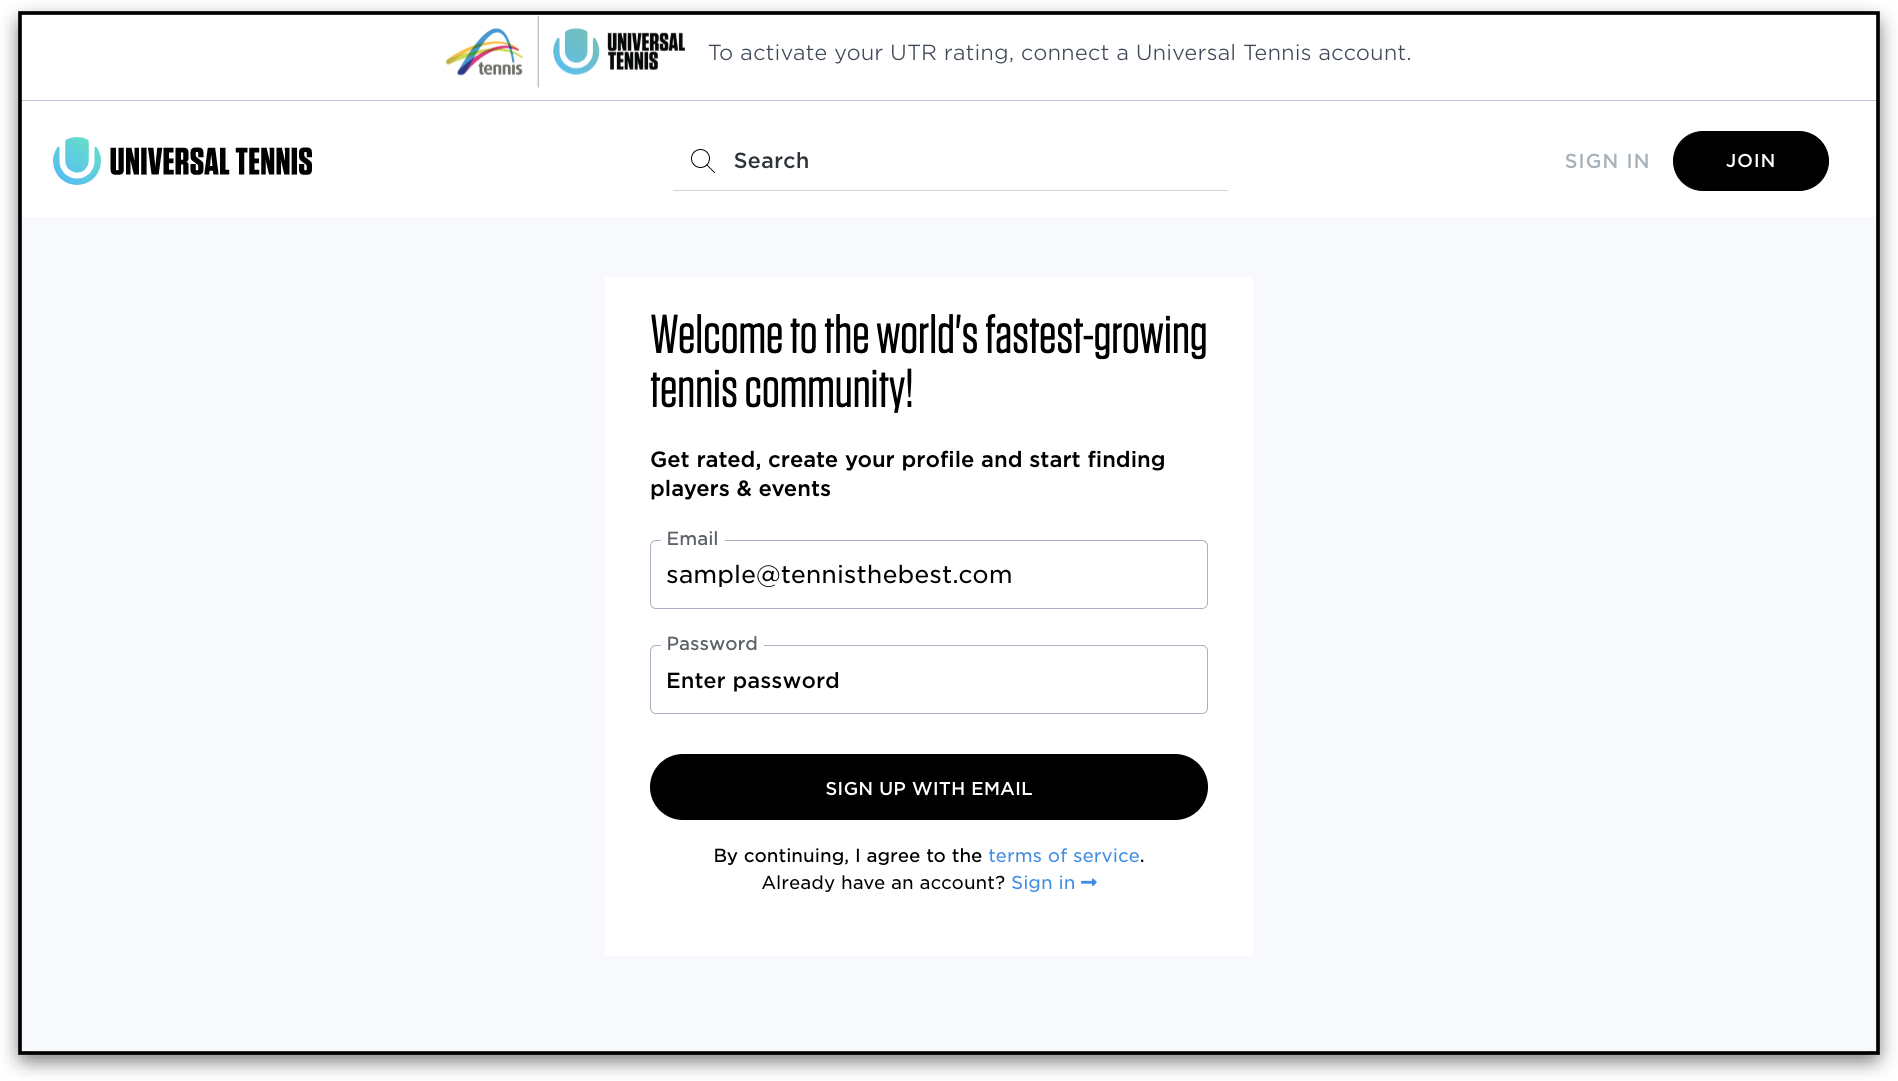
Task: Click the Email field label
Action: (691, 538)
